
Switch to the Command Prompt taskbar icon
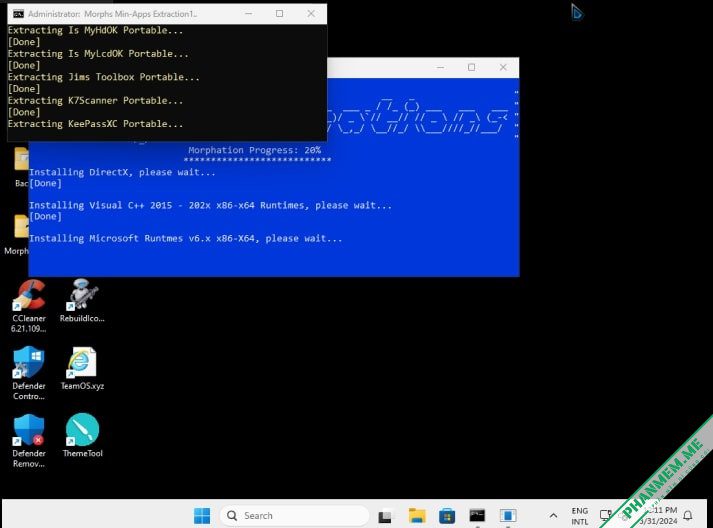click(477, 516)
